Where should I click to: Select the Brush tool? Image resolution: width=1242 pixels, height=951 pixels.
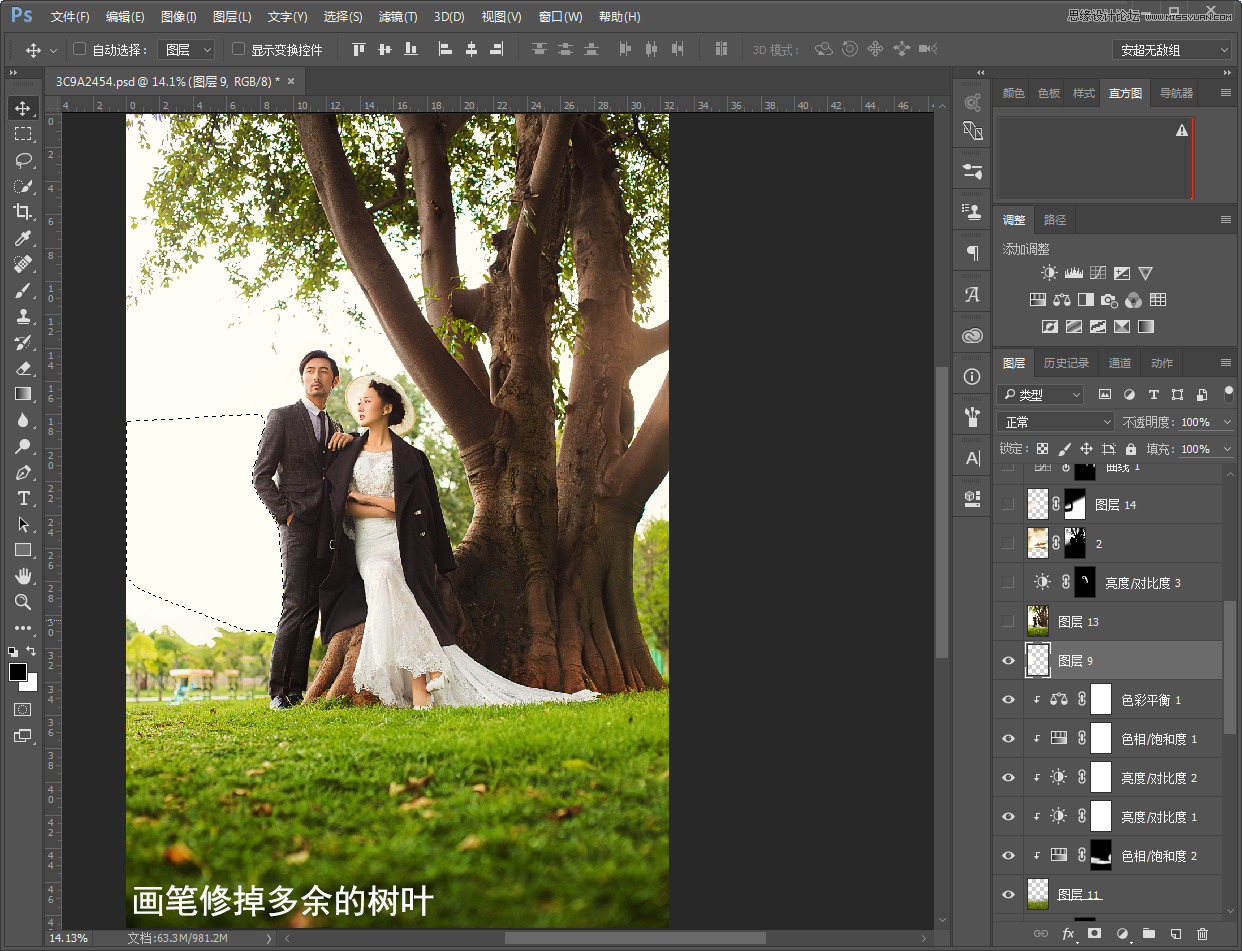point(22,290)
